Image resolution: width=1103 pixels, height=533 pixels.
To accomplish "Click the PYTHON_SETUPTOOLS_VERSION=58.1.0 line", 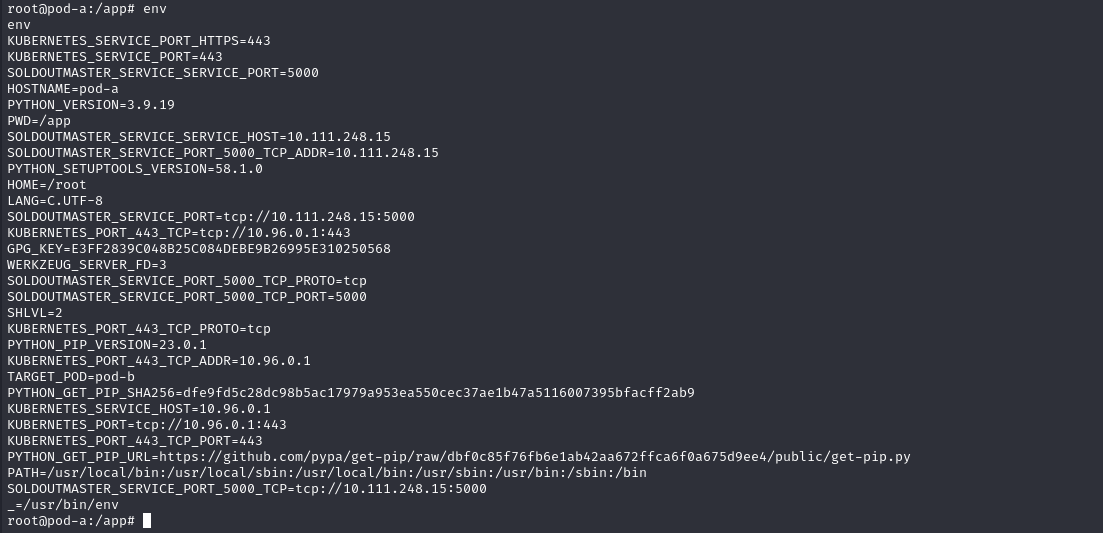I will pos(135,169).
